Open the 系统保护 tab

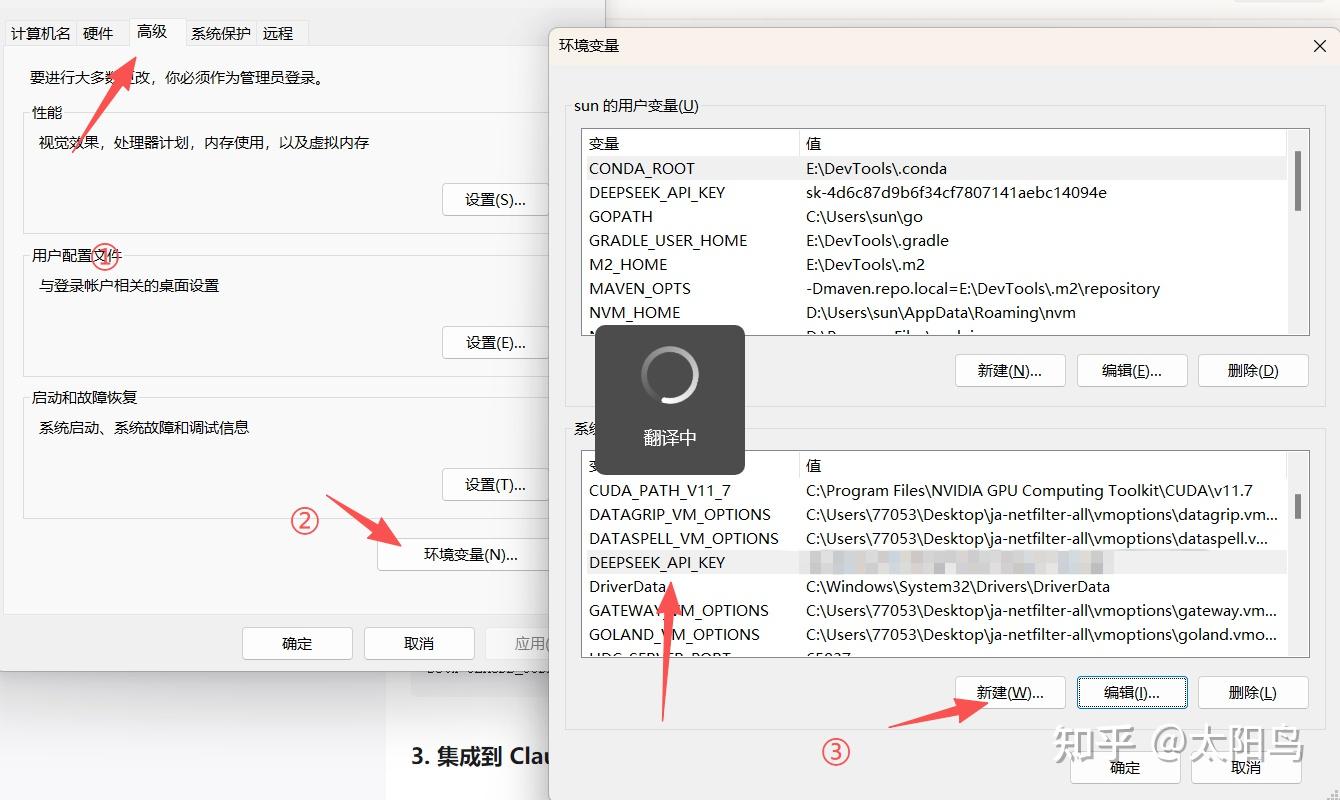pyautogui.click(x=220, y=33)
